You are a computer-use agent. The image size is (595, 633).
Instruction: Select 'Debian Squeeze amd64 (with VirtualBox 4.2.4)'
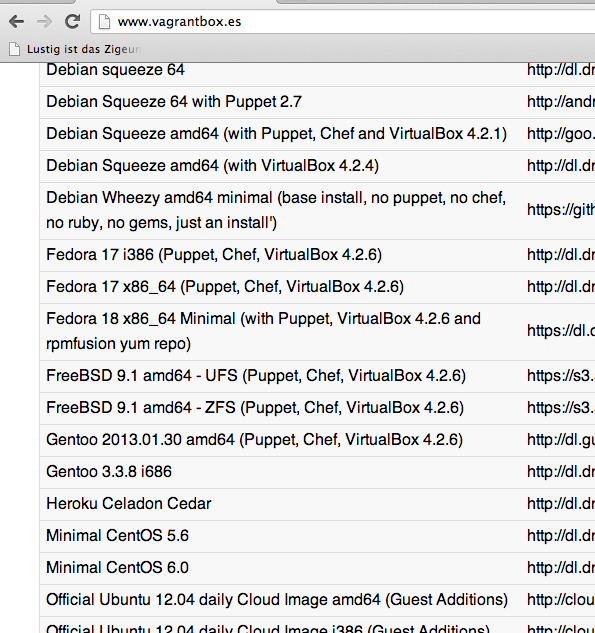coord(212,166)
